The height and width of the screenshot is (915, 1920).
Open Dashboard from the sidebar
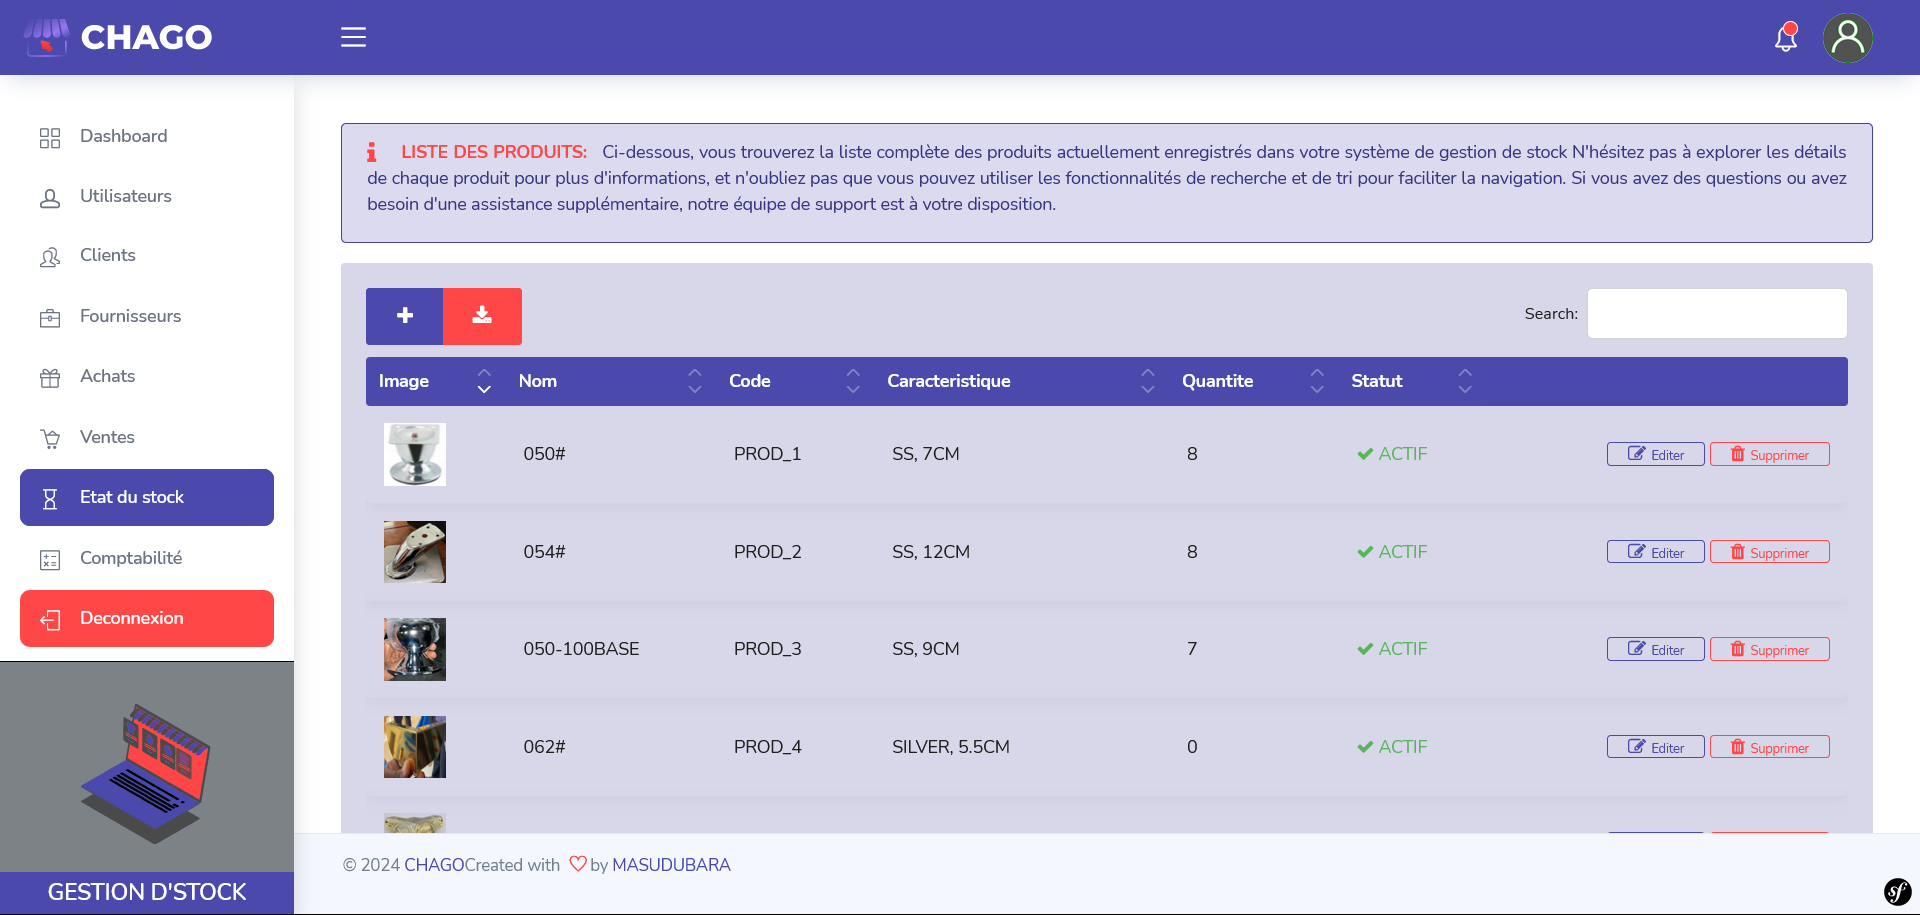[123, 136]
